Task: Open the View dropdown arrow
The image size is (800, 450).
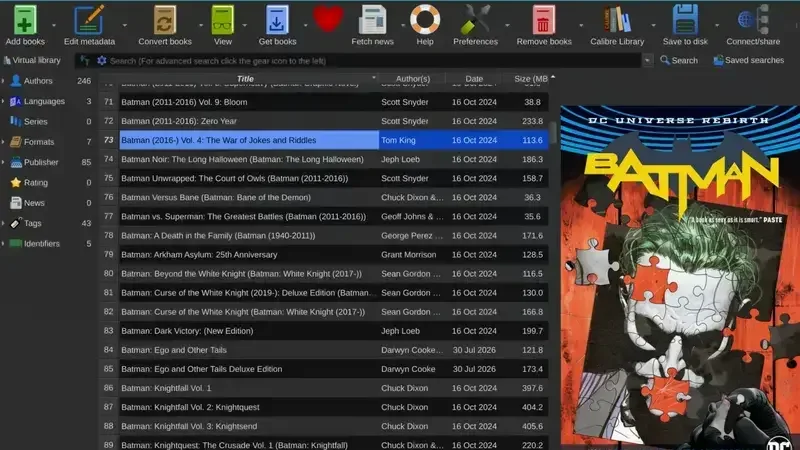Action: (x=244, y=24)
